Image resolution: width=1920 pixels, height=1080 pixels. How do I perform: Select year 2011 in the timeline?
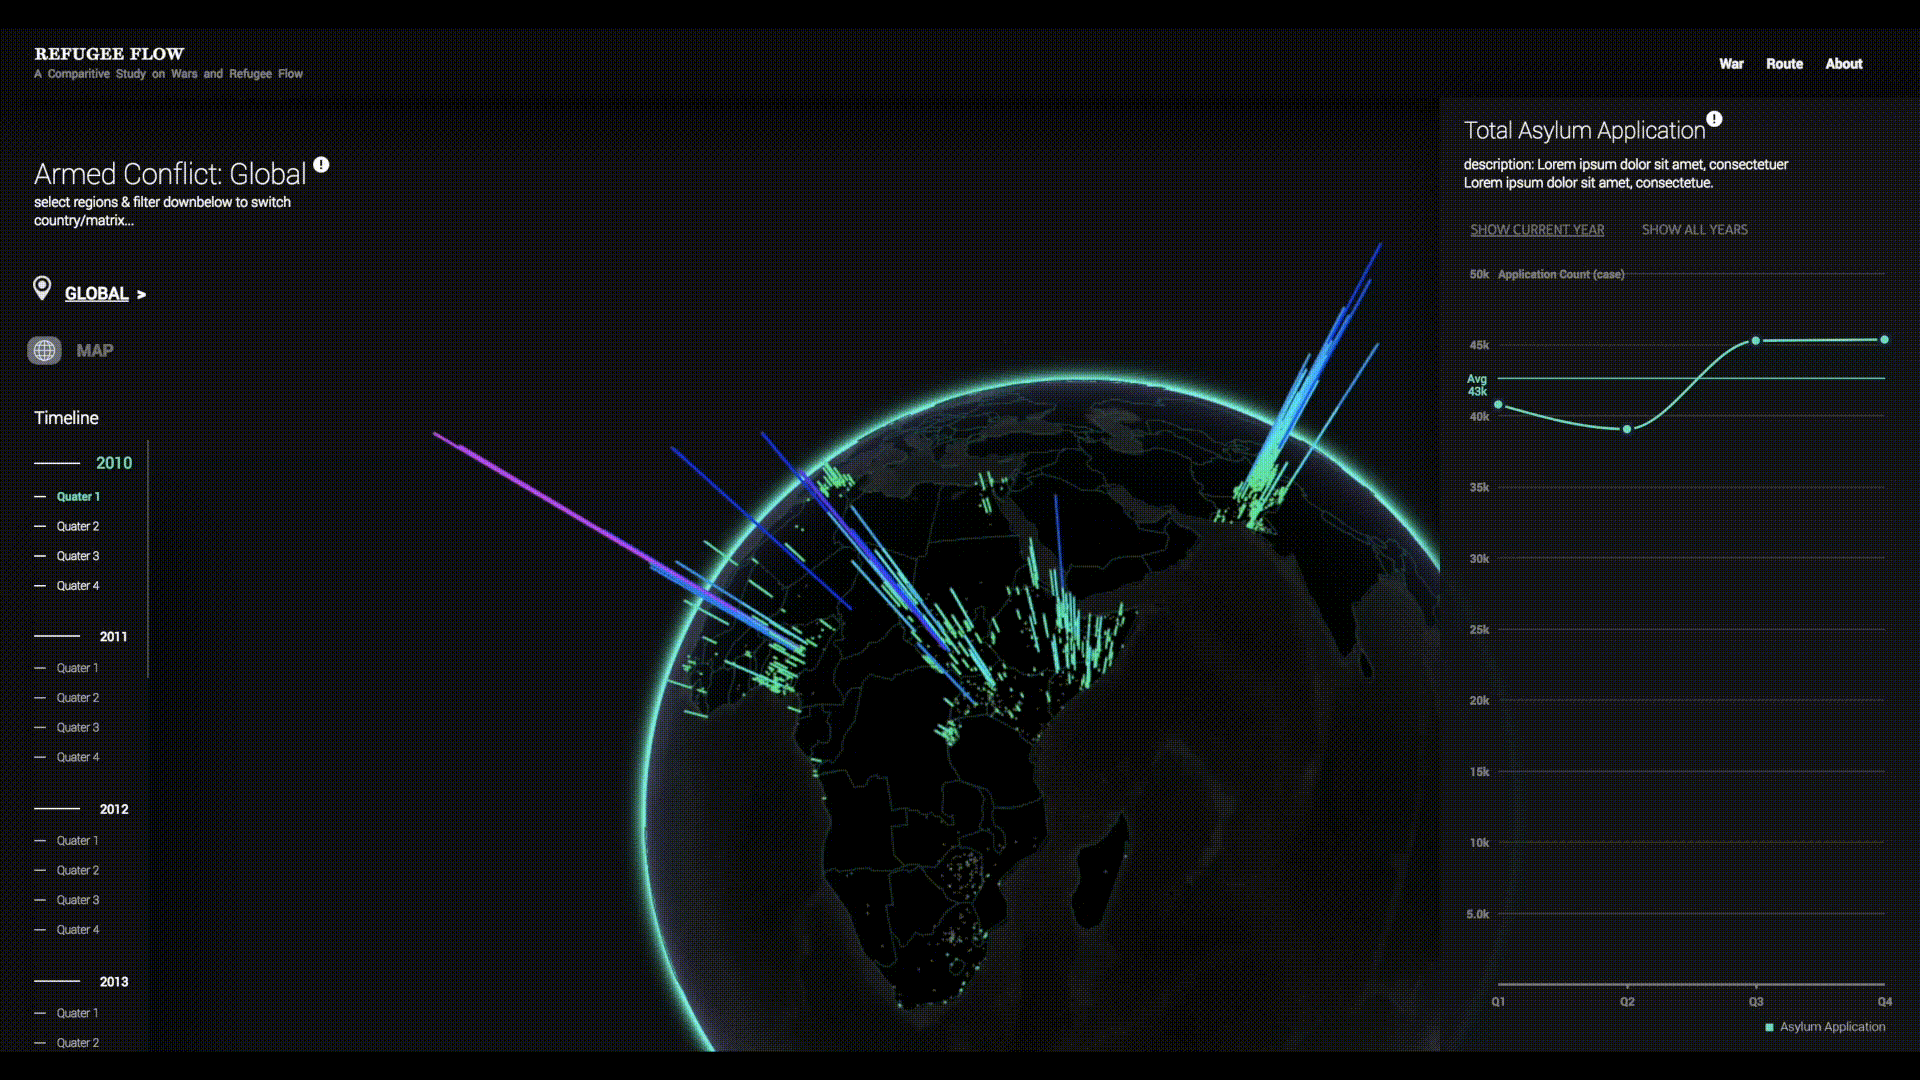click(114, 637)
